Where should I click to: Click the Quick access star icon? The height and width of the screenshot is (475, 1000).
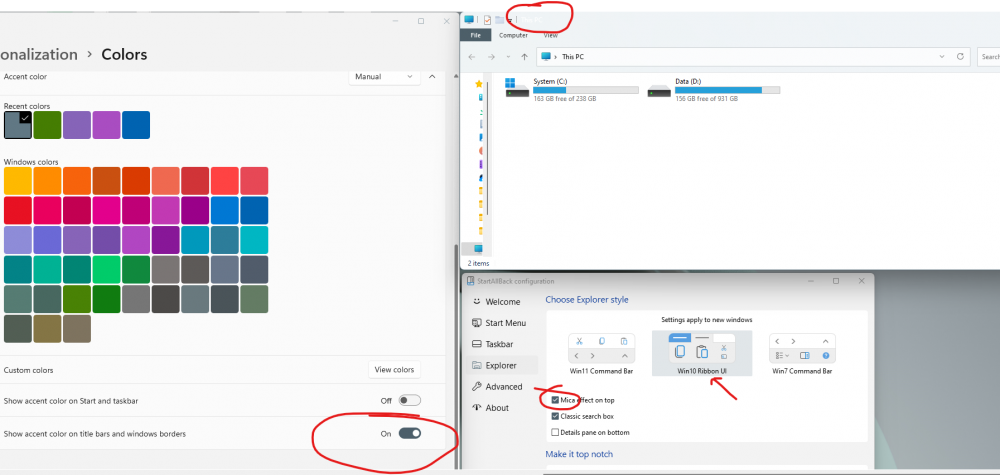(x=479, y=84)
